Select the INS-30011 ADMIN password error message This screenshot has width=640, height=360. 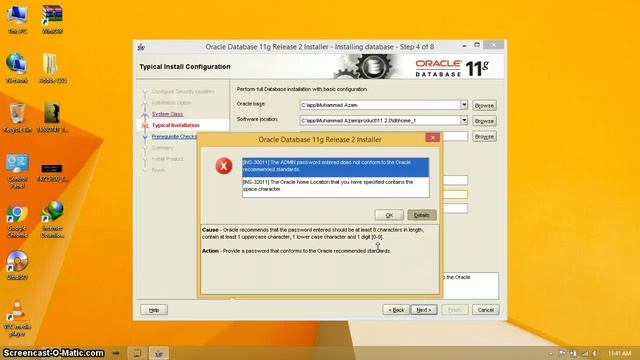336,167
